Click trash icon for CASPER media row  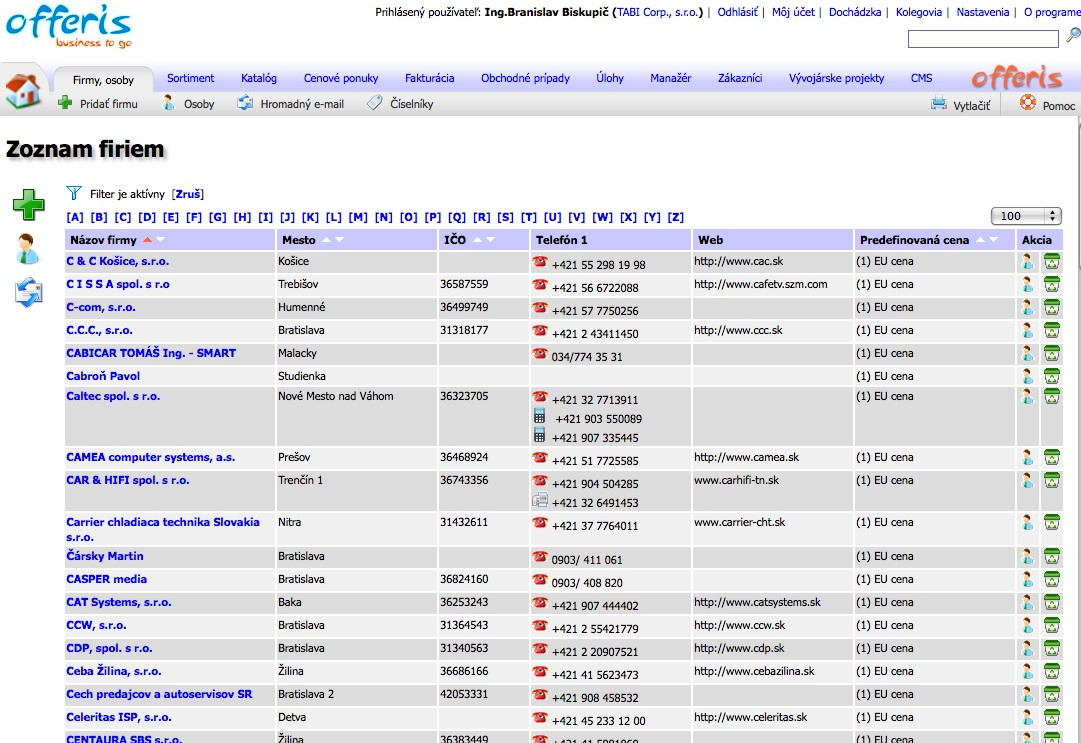[1051, 580]
